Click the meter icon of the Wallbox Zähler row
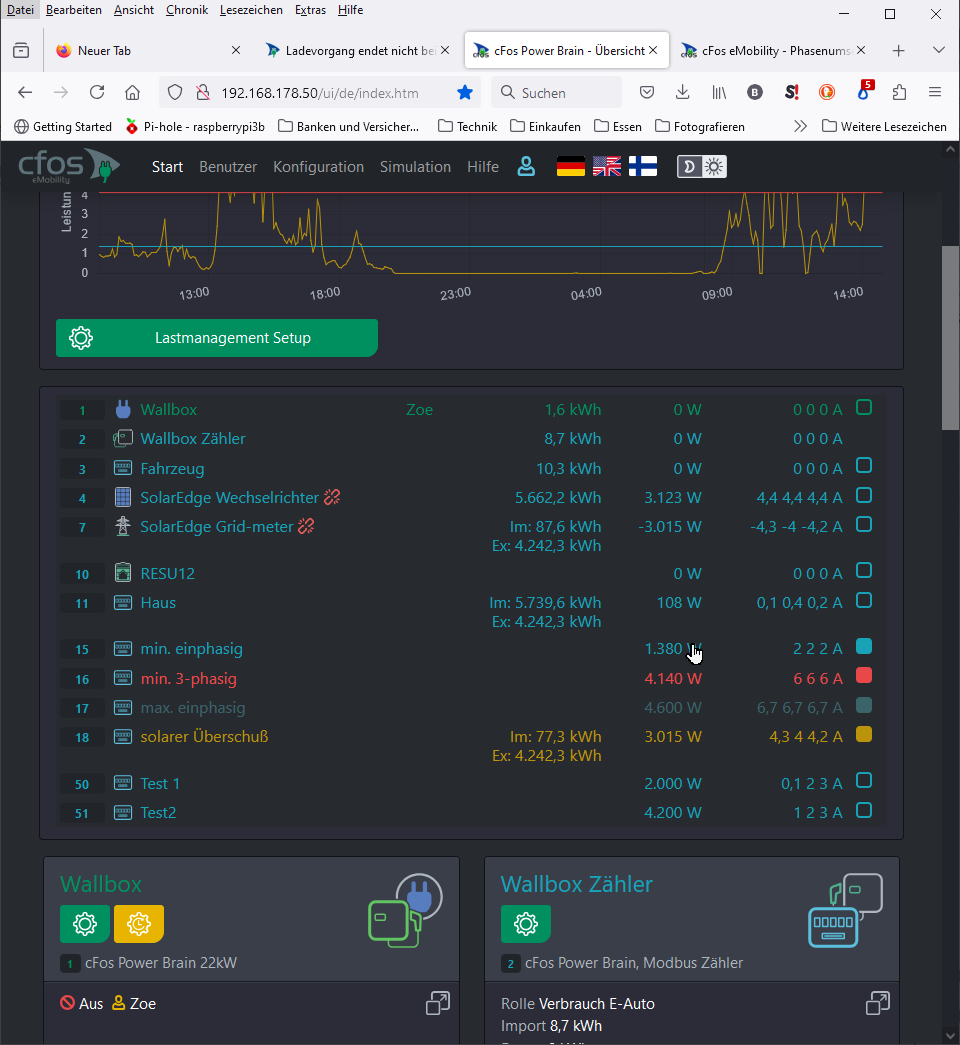This screenshot has height=1045, width=960. (x=123, y=439)
